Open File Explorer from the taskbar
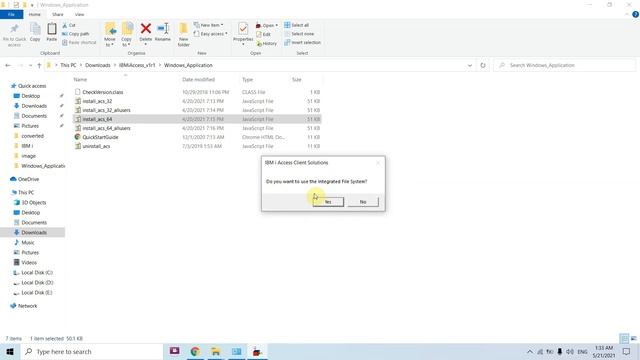The image size is (640, 360). point(216,351)
